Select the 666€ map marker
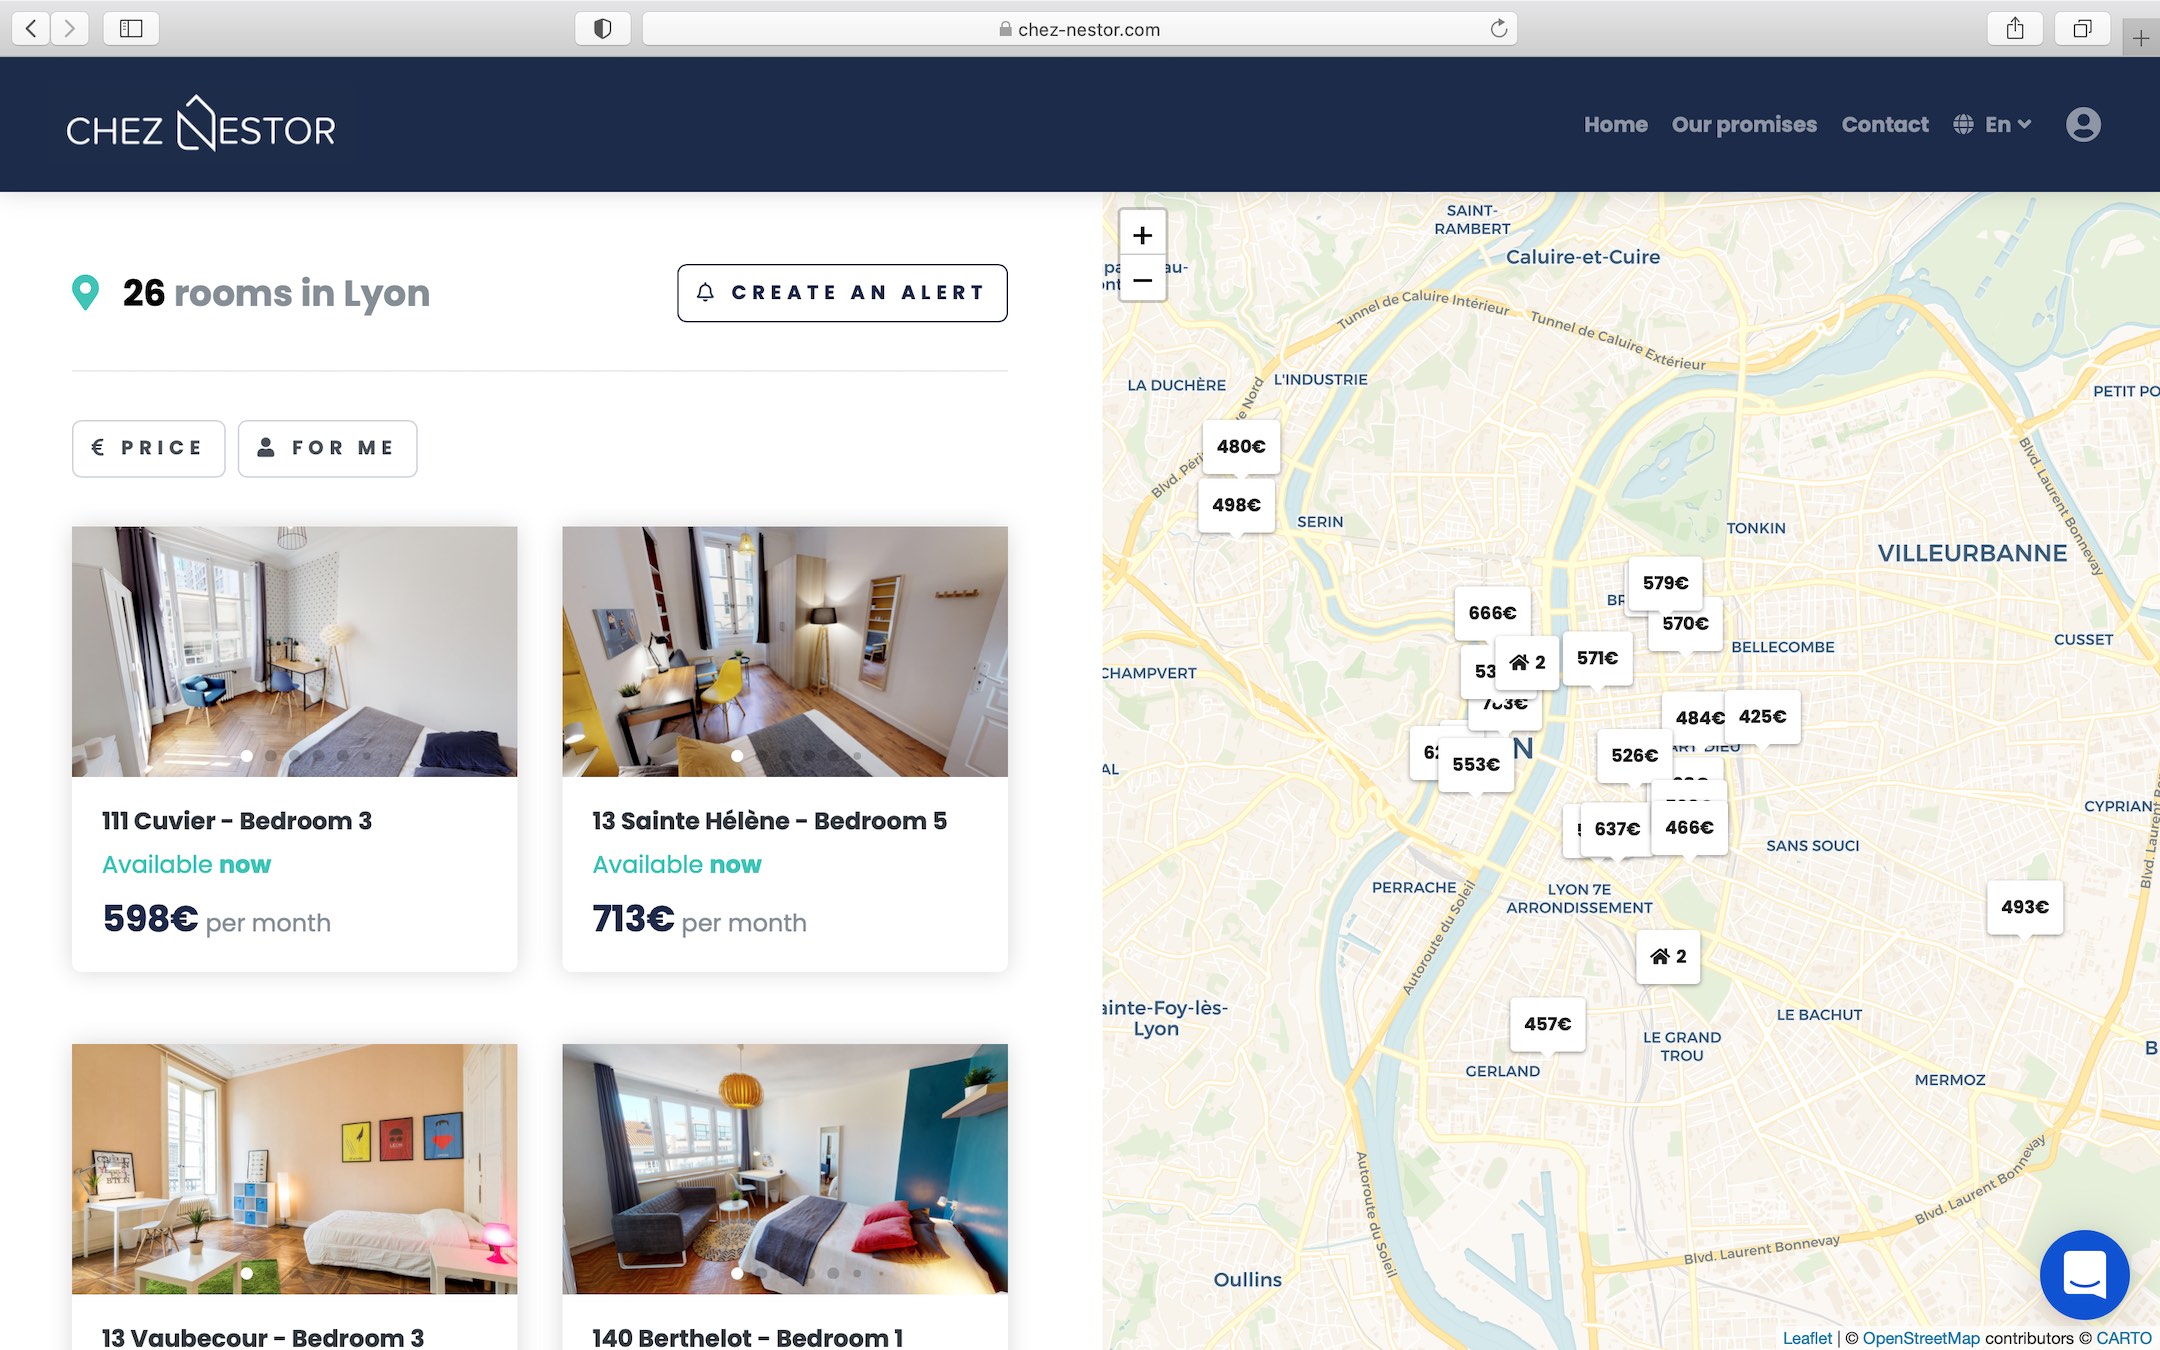The height and width of the screenshot is (1350, 2160). pos(1492,612)
